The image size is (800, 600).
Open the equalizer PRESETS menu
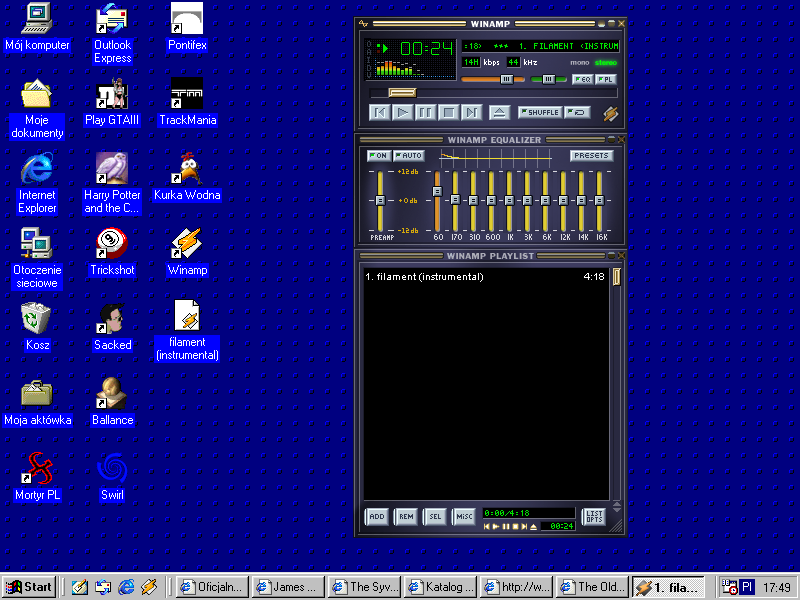point(591,156)
